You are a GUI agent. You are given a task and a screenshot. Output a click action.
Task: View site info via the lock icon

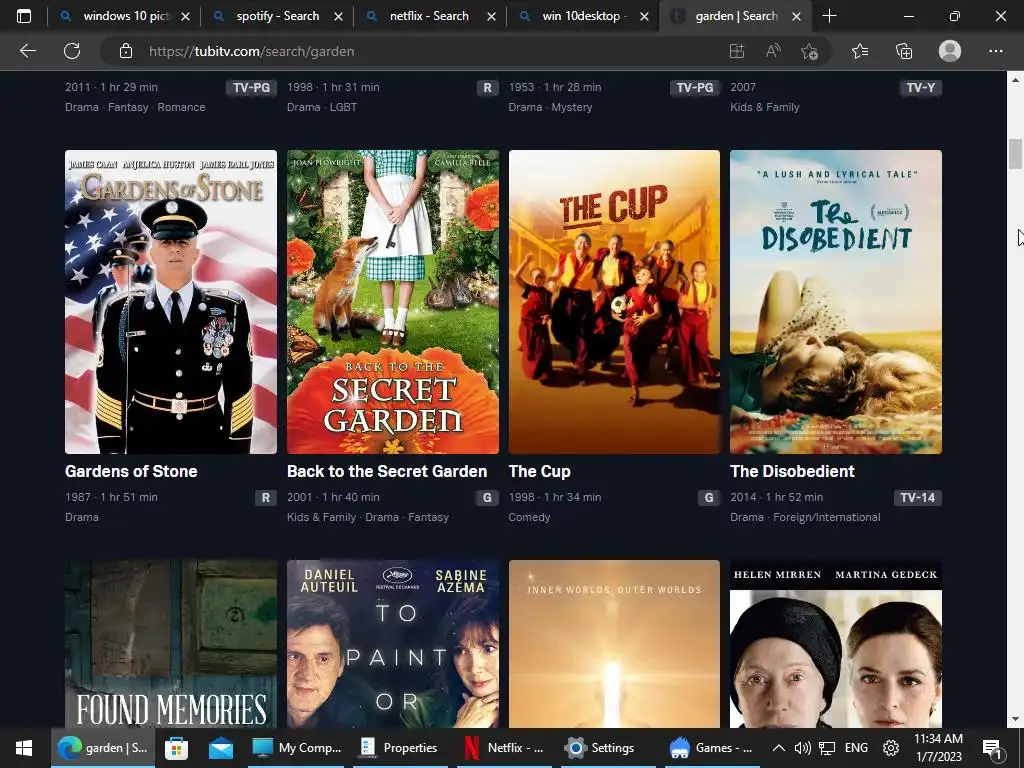click(126, 51)
